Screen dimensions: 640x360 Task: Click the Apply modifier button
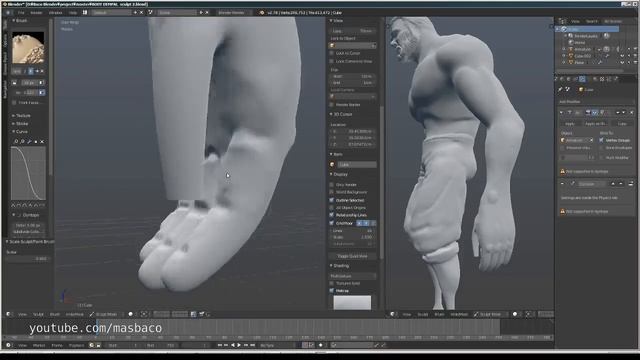click(x=569, y=124)
